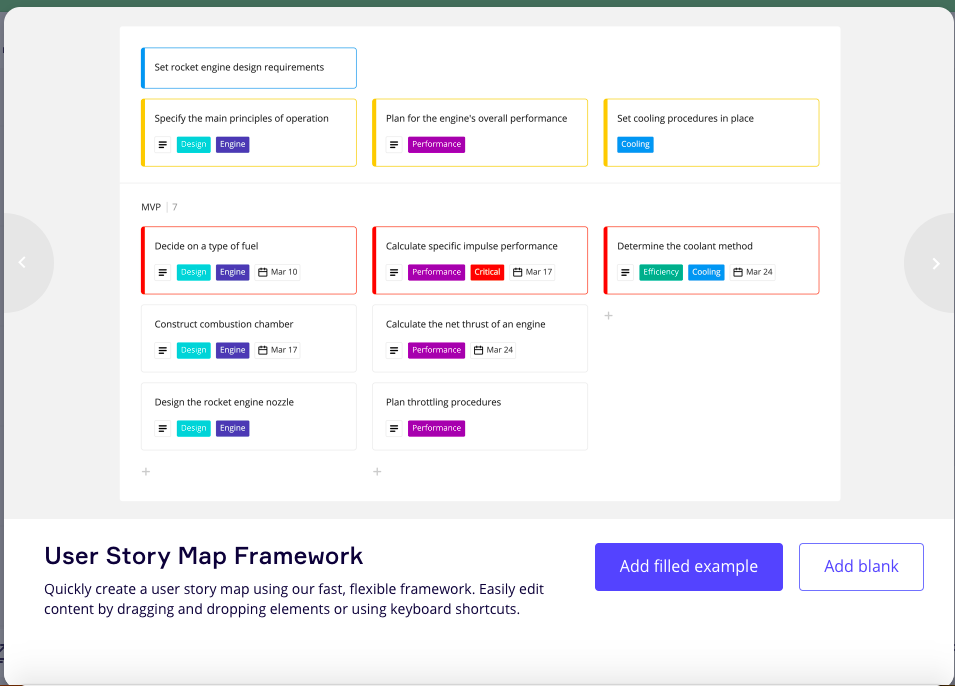Click description icon on 'Plan throttling procedures' card
Image resolution: width=955 pixels, height=686 pixels.
click(394, 428)
